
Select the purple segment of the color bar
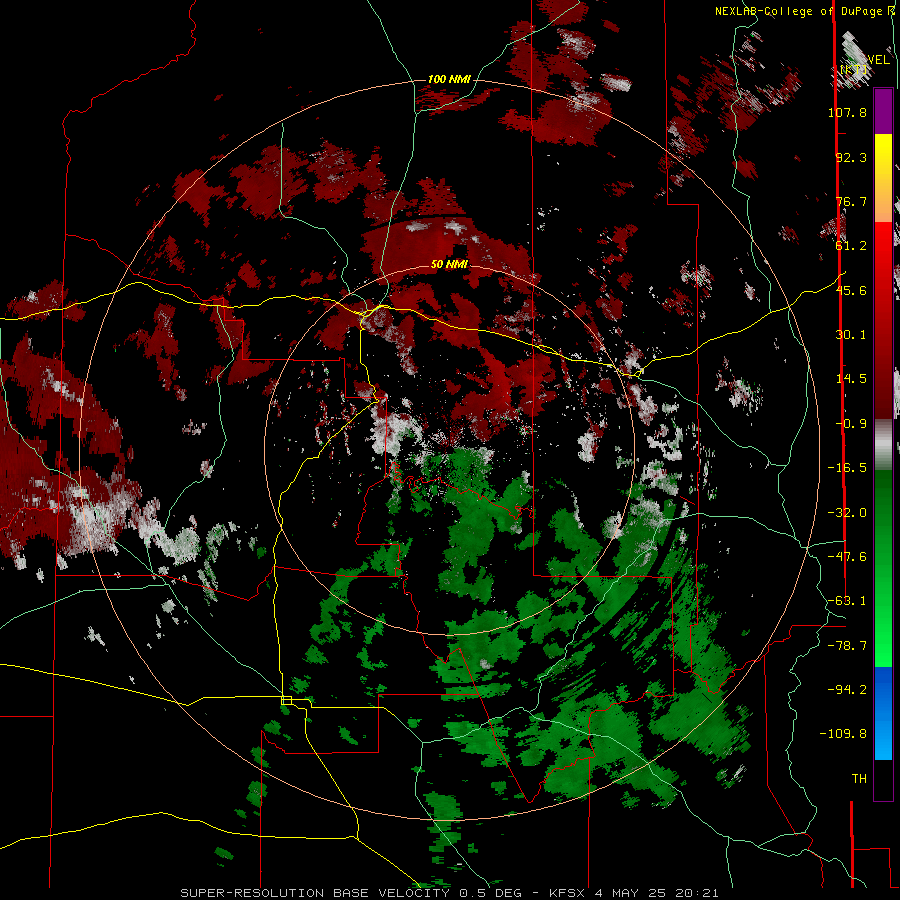pyautogui.click(x=883, y=111)
